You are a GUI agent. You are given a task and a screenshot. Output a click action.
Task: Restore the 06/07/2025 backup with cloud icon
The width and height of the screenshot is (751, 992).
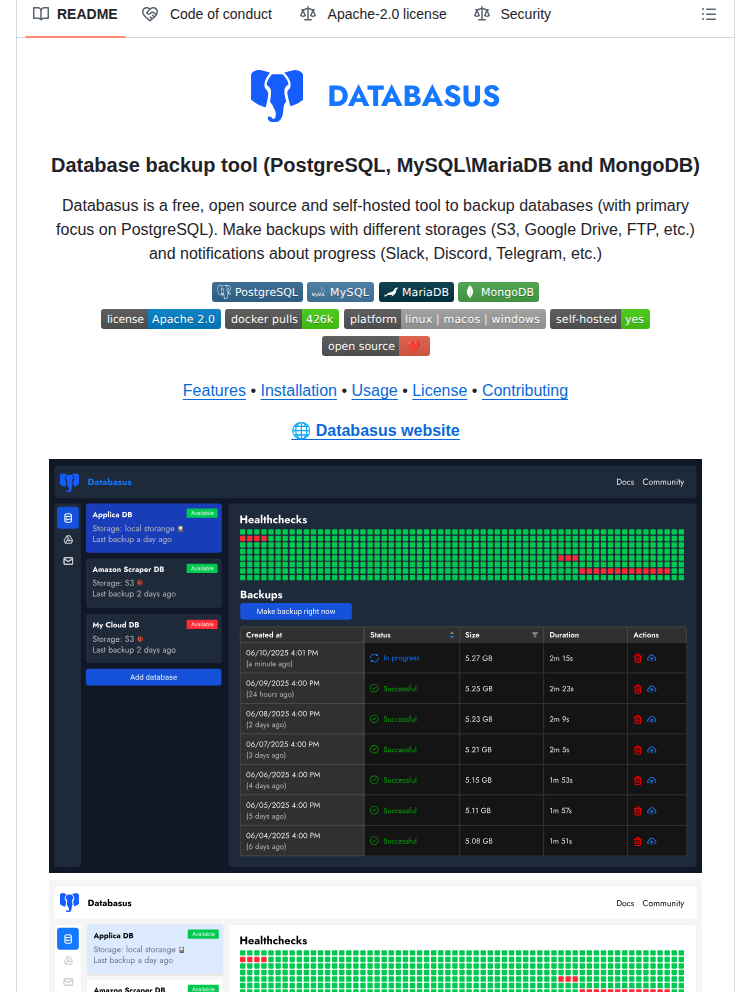[x=652, y=750]
